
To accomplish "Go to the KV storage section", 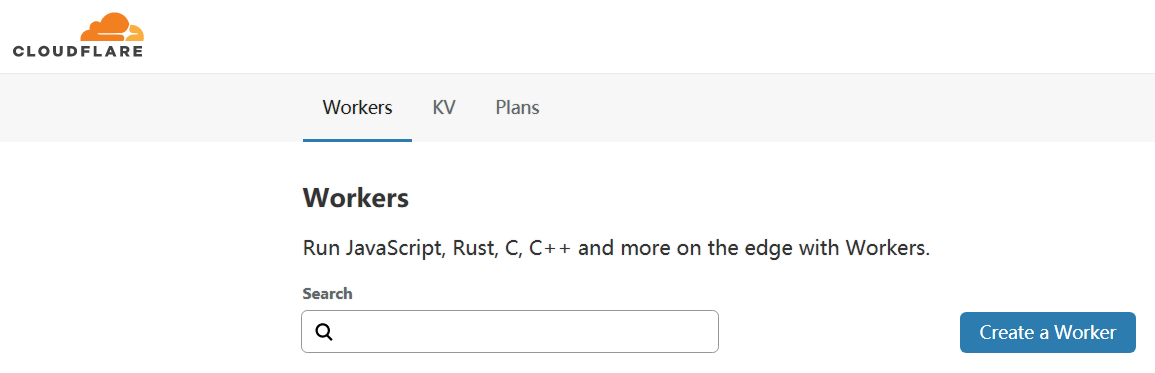I will point(443,108).
